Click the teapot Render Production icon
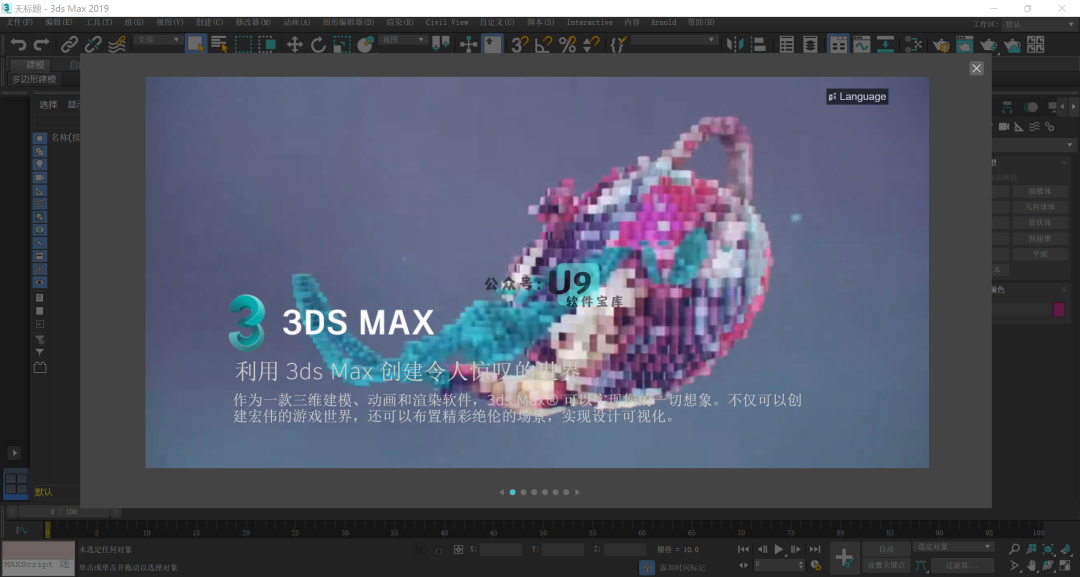This screenshot has width=1080, height=577. pyautogui.click(x=989, y=44)
